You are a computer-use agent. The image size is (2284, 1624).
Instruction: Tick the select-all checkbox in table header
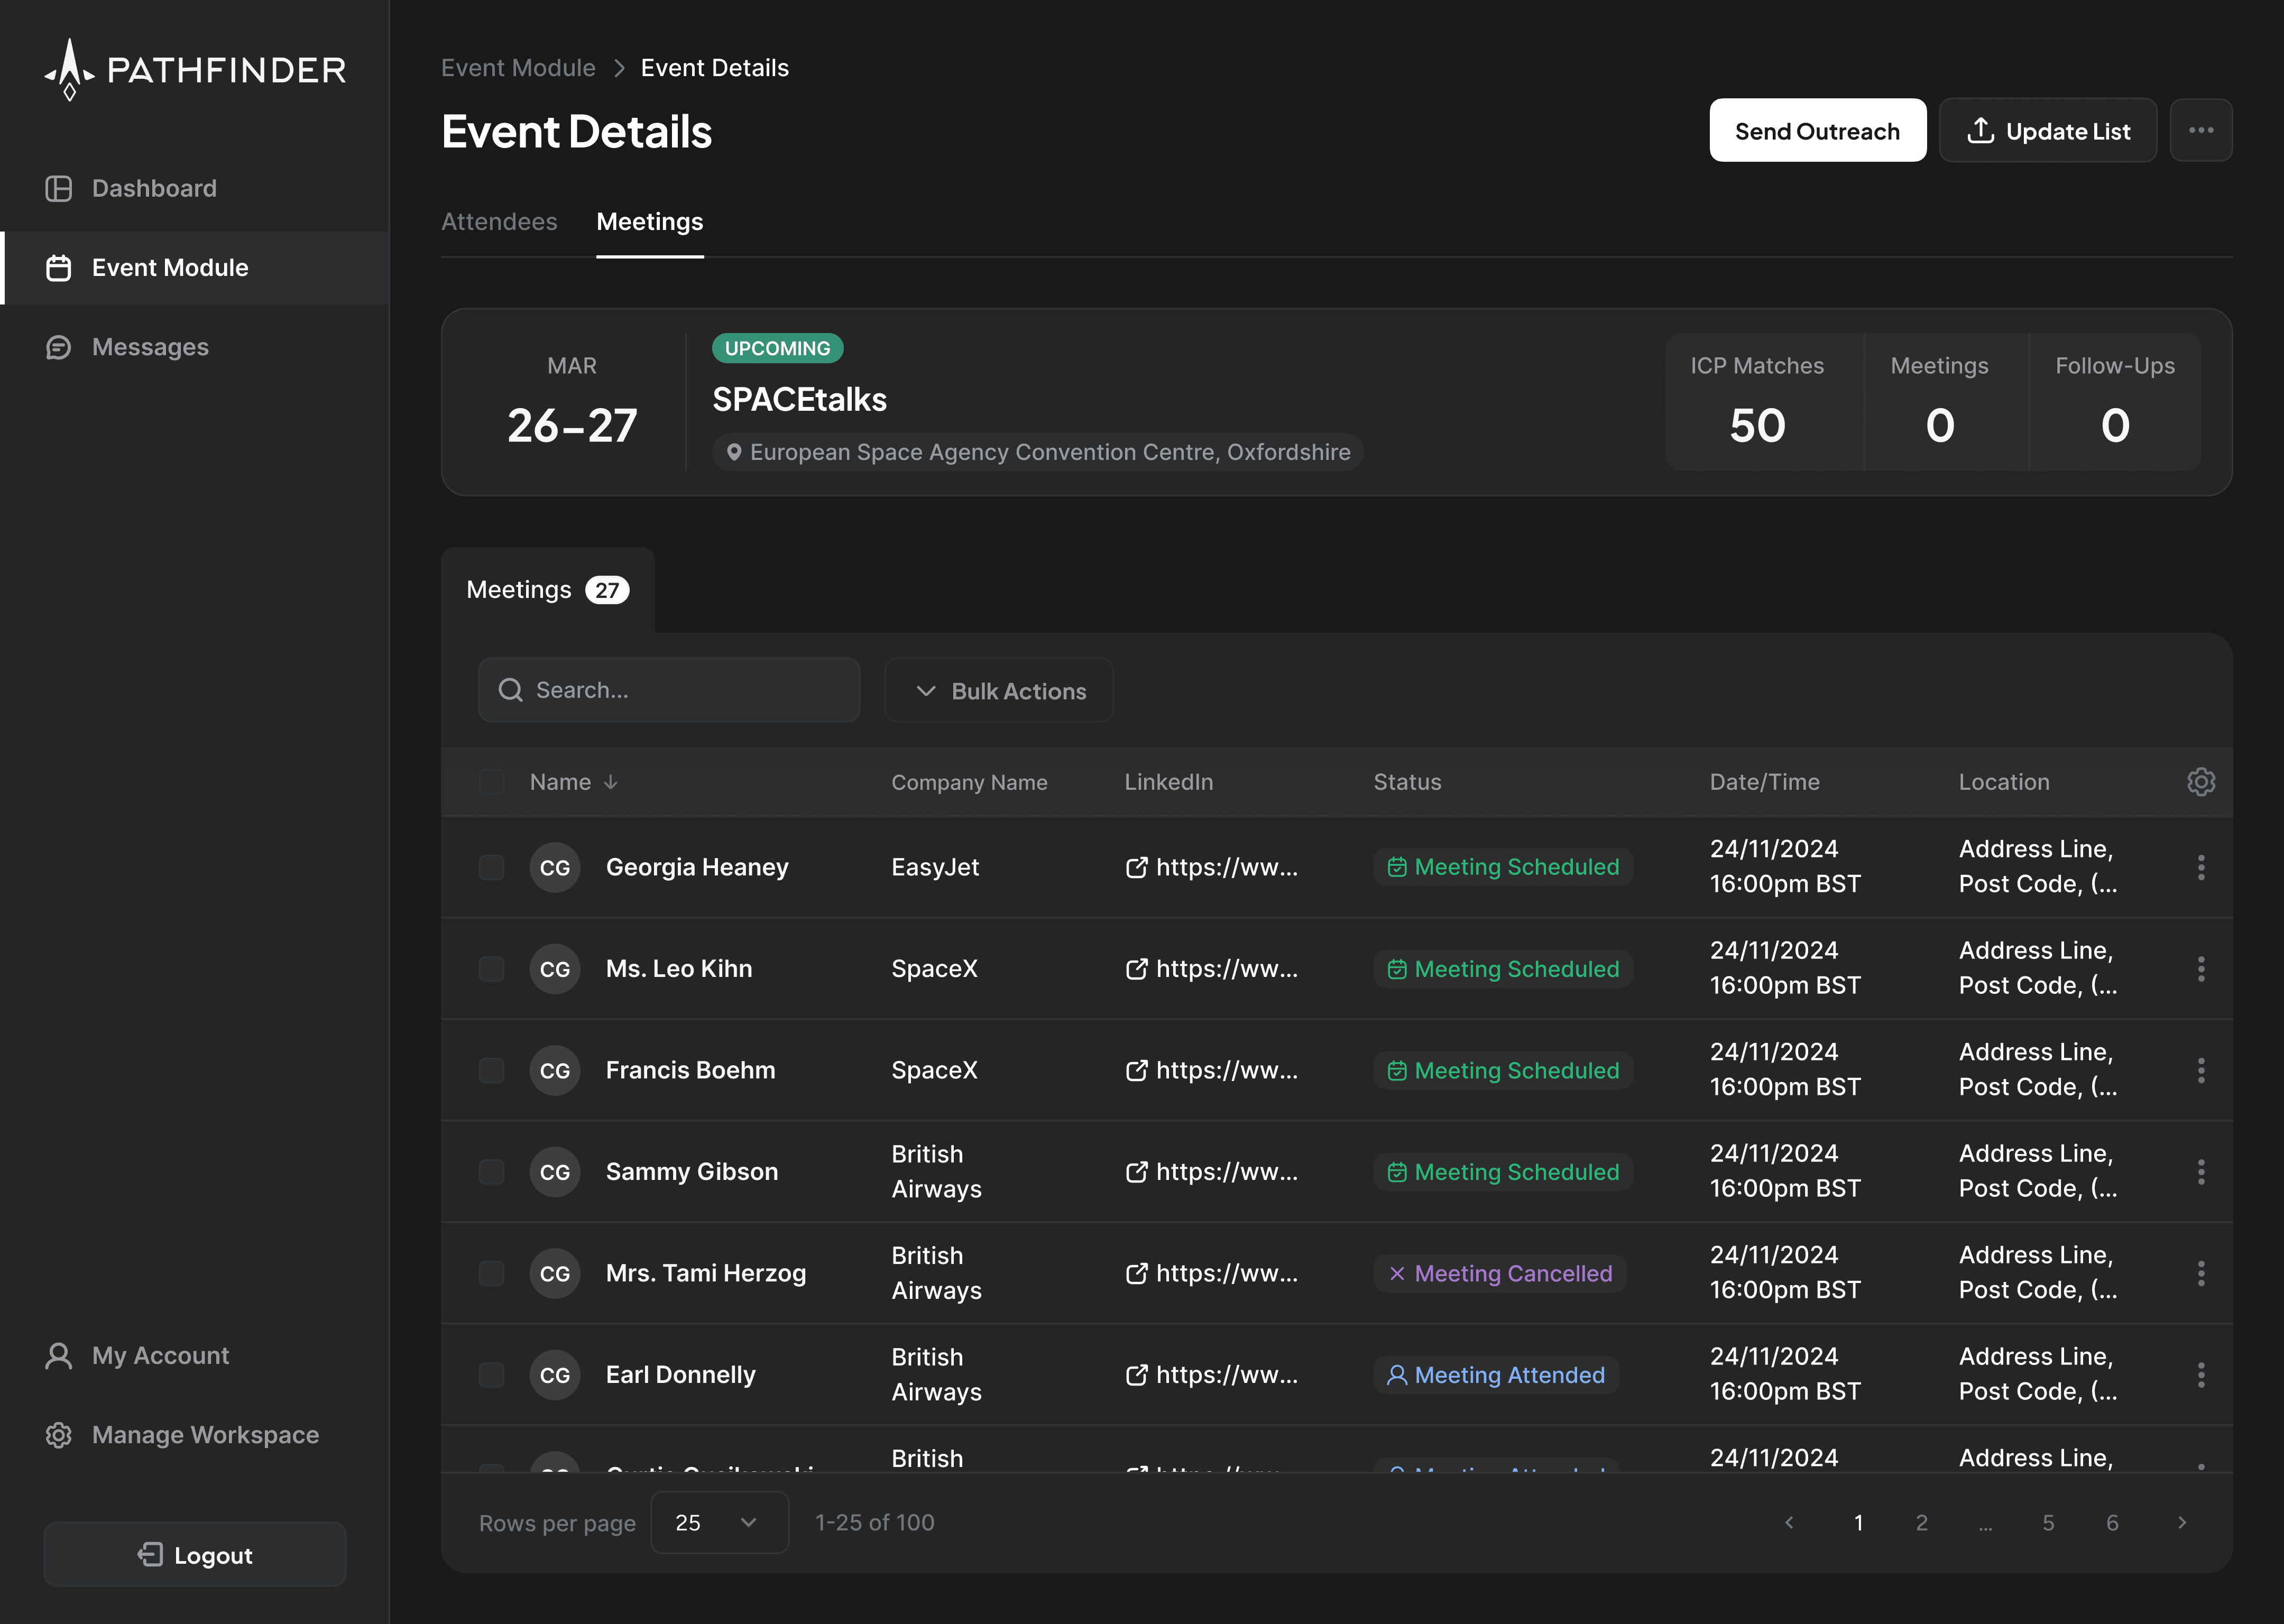pos(491,782)
